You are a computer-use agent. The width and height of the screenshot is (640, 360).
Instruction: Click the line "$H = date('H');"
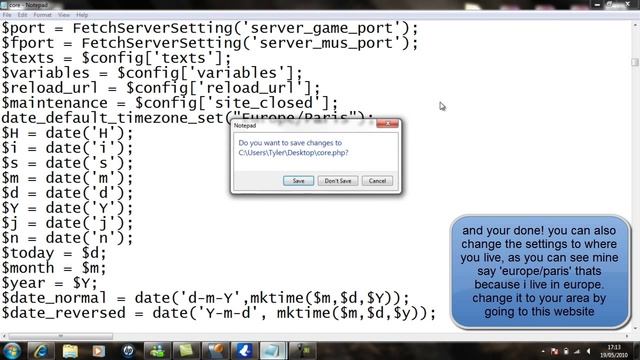67,133
